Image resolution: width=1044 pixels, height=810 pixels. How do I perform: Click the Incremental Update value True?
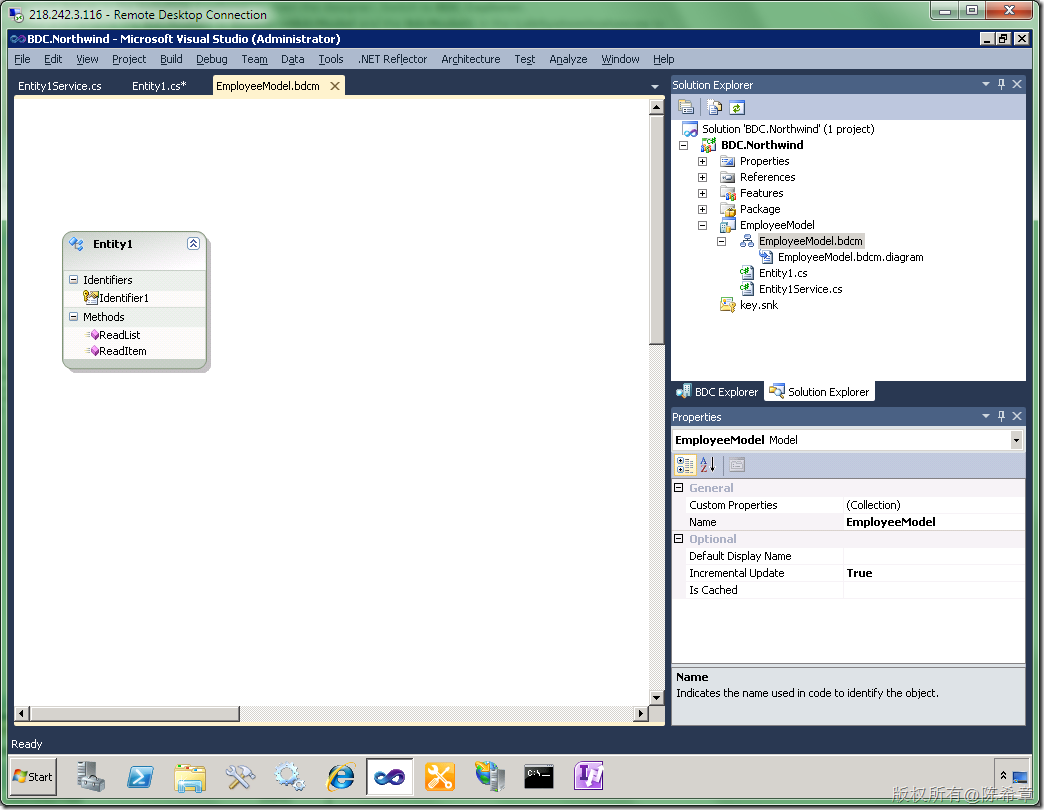[x=859, y=573]
